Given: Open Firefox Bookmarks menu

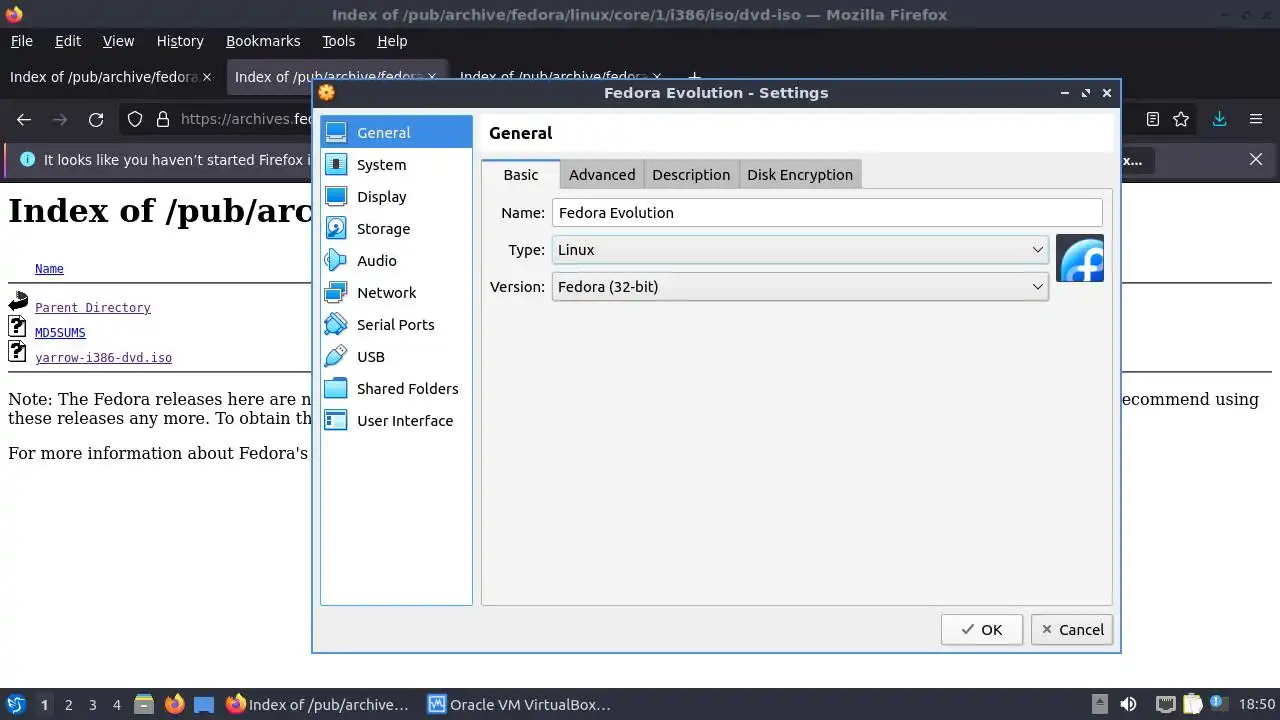Looking at the screenshot, I should (x=263, y=41).
